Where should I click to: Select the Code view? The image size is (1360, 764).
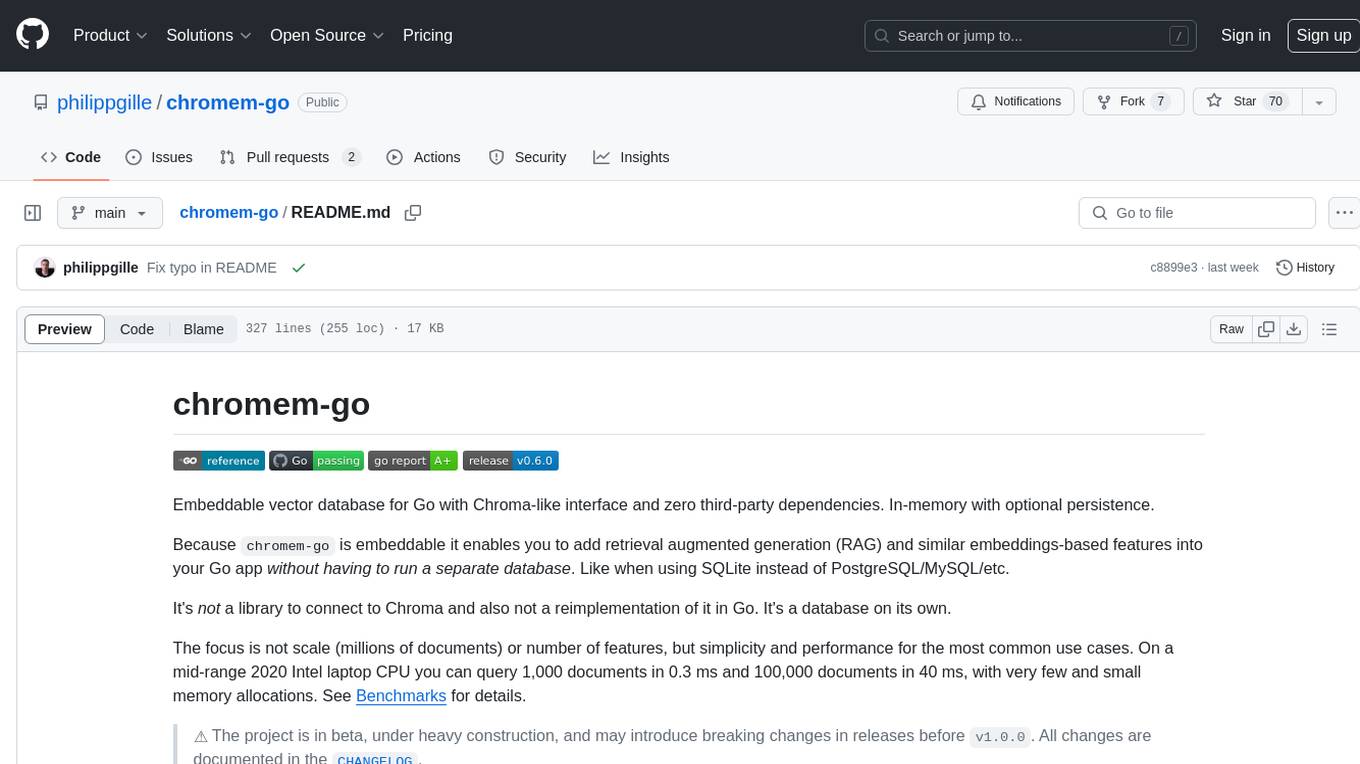[137, 329]
